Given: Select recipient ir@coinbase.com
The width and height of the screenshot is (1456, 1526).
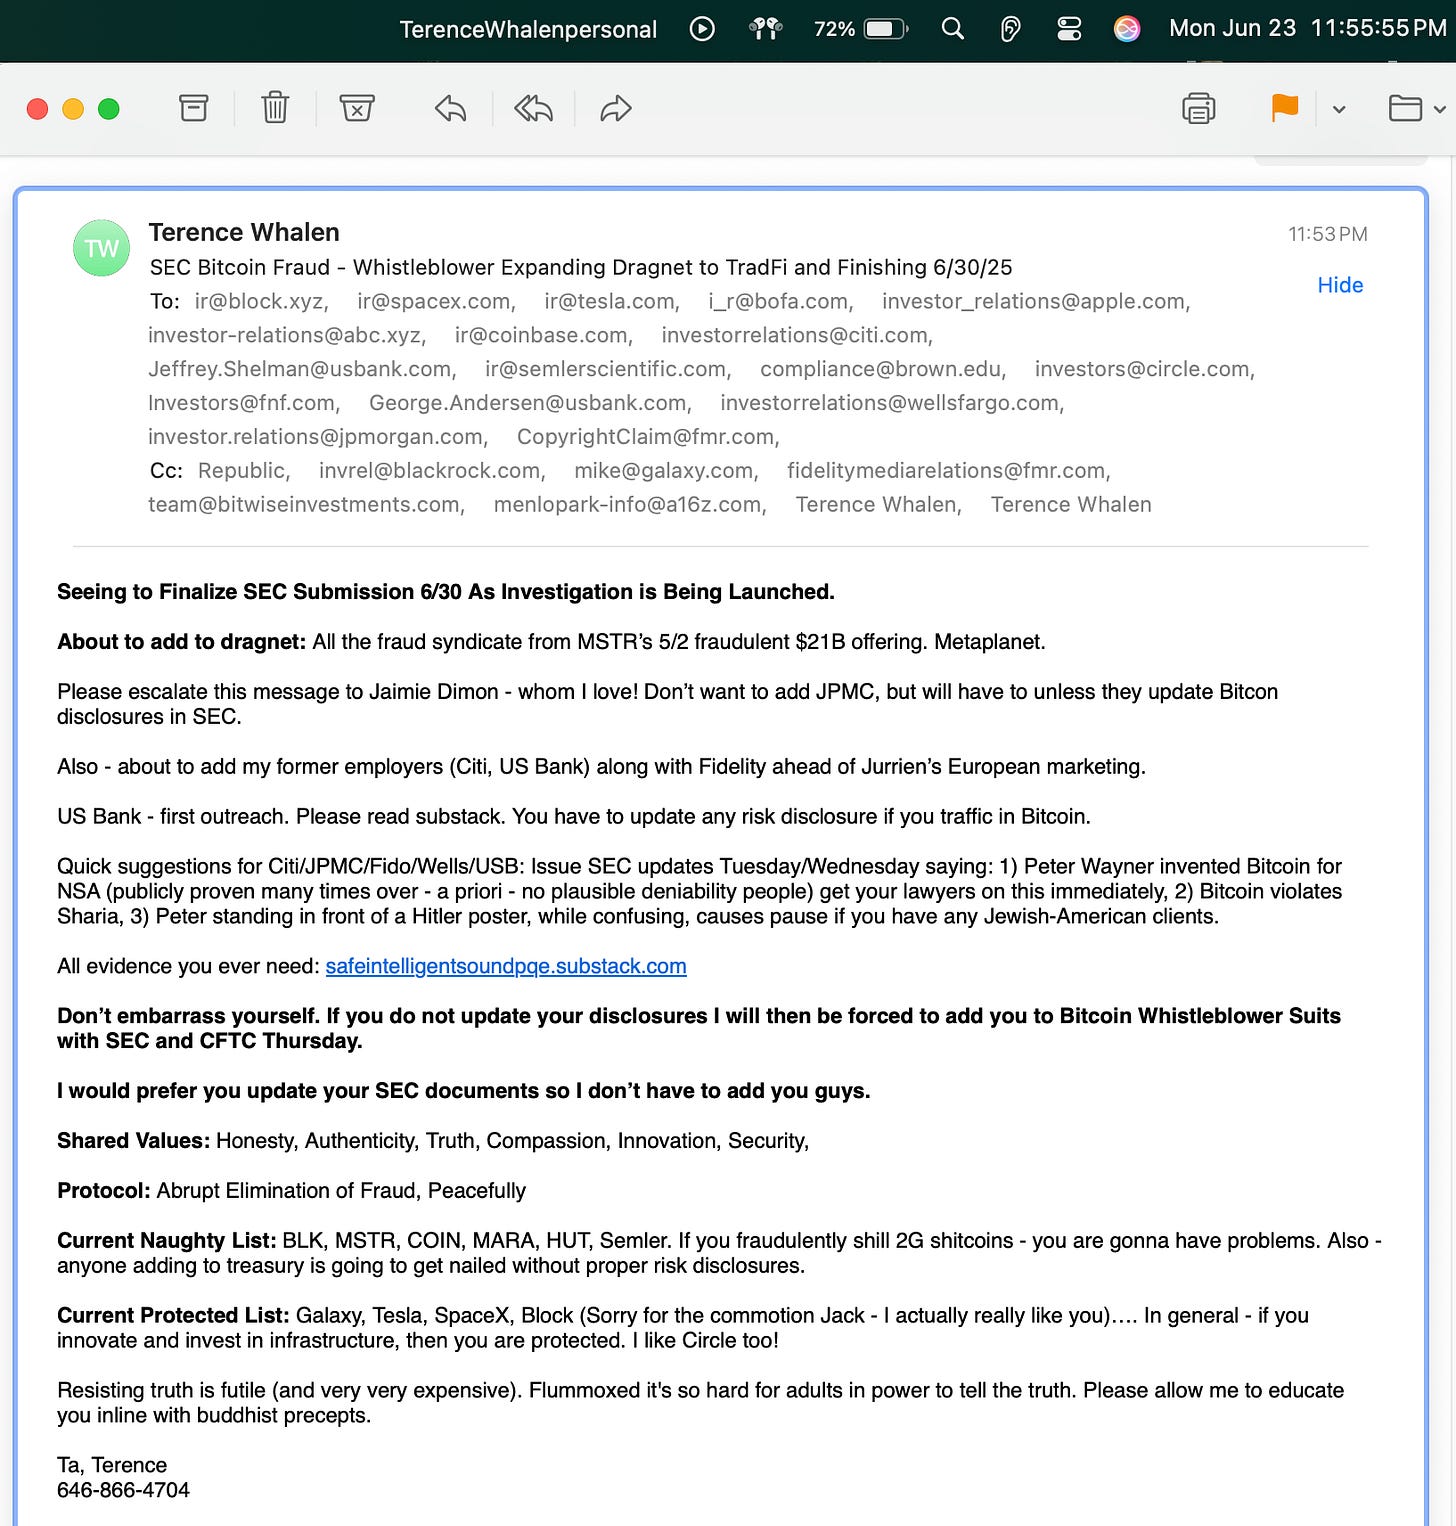Looking at the screenshot, I should click(544, 335).
